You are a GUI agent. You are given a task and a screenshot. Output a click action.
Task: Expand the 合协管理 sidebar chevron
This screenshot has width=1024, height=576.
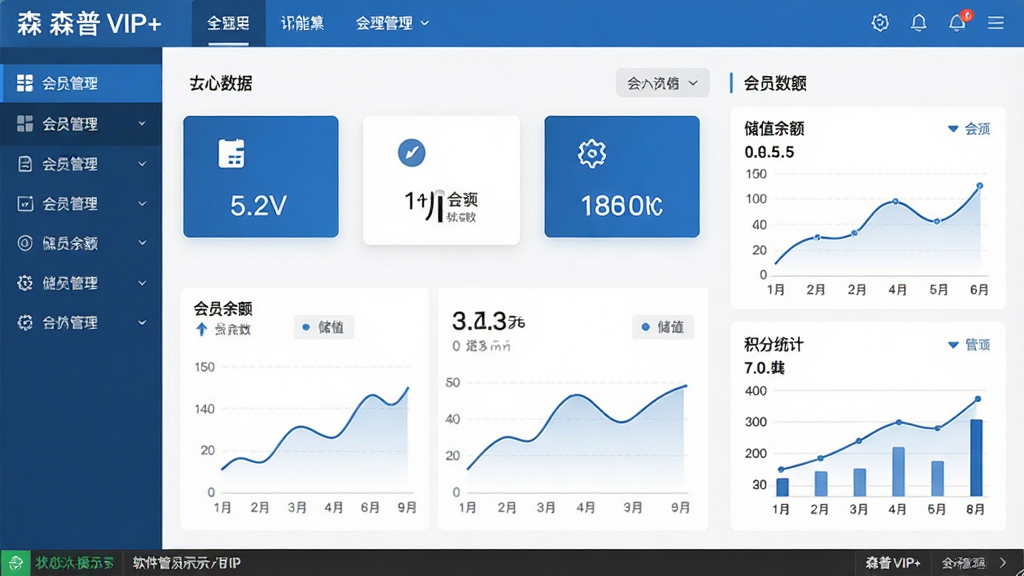(142, 323)
